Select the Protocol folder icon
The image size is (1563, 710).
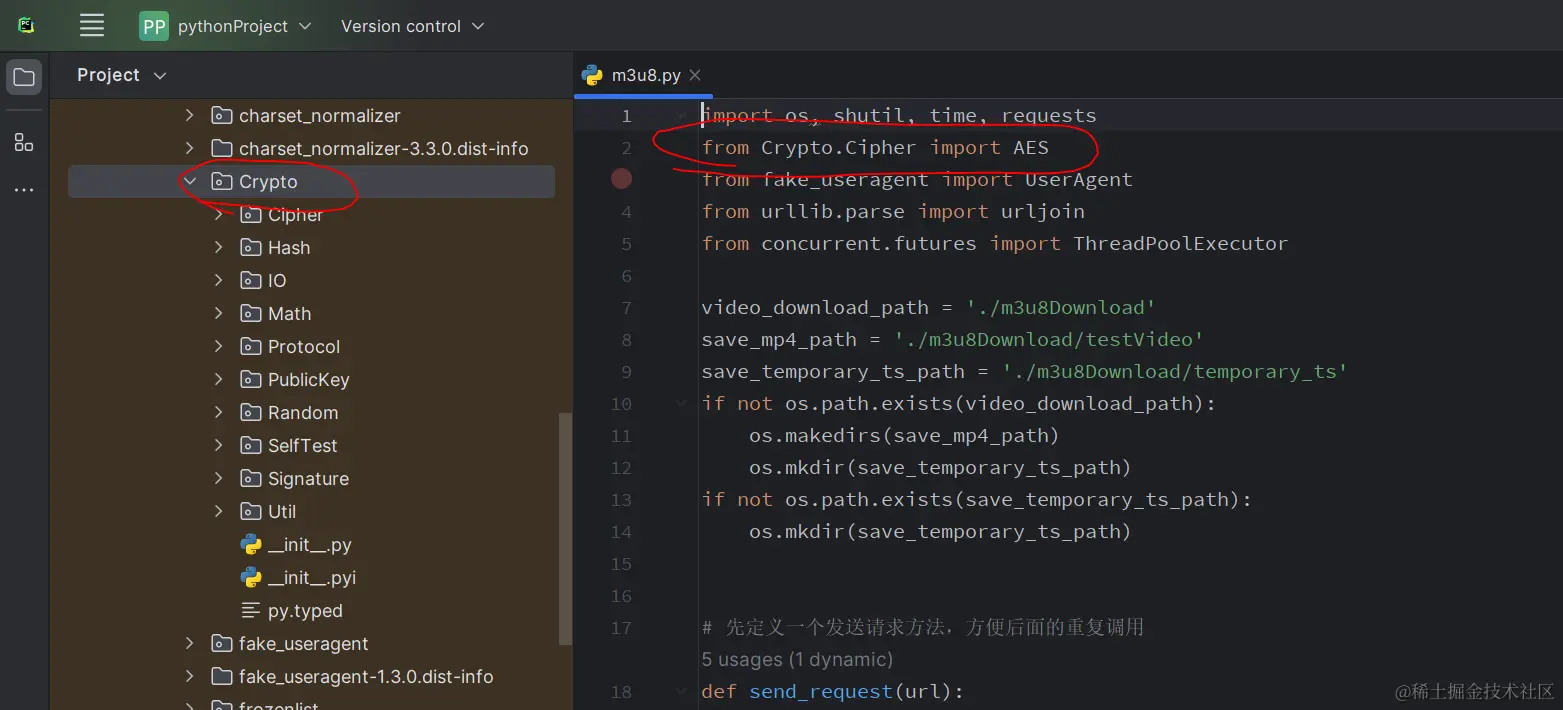[x=251, y=347]
